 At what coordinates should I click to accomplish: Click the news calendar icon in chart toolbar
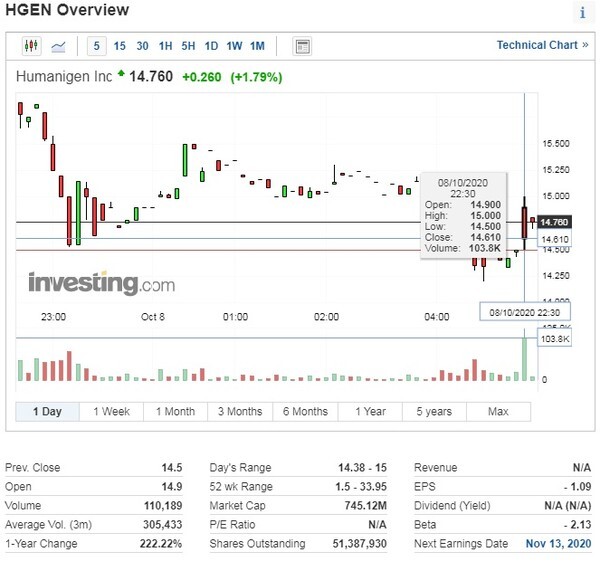click(x=302, y=46)
